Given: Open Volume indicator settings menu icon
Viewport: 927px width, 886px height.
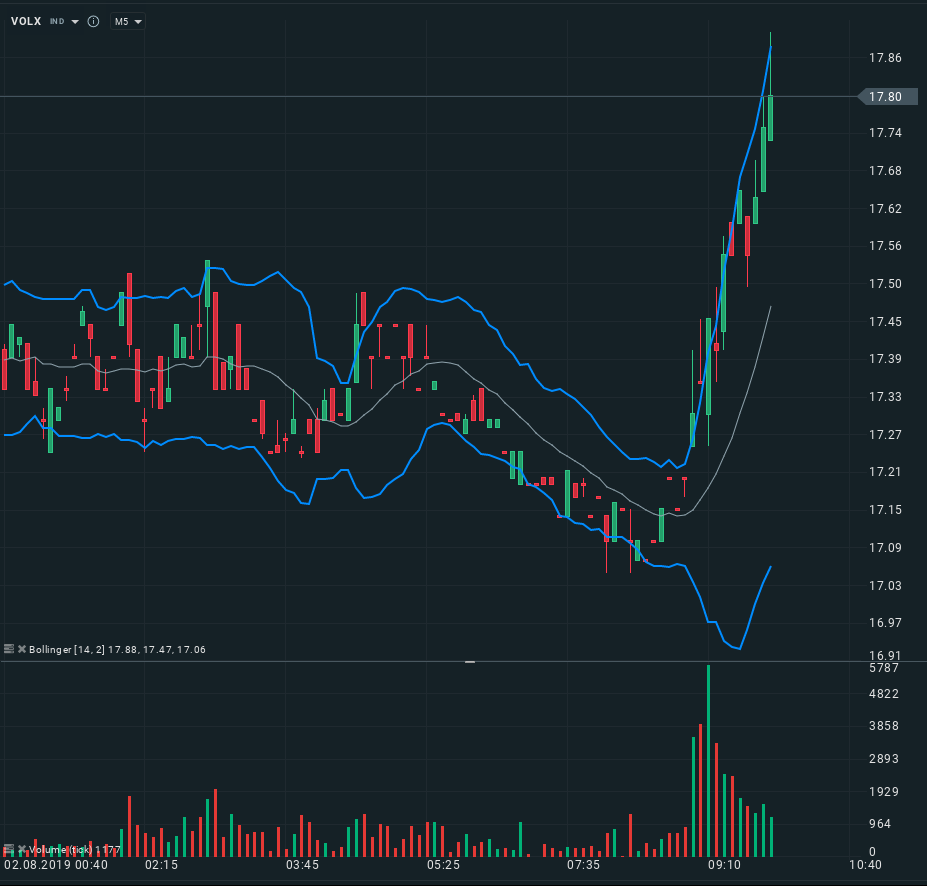Looking at the screenshot, I should [x=8, y=849].
